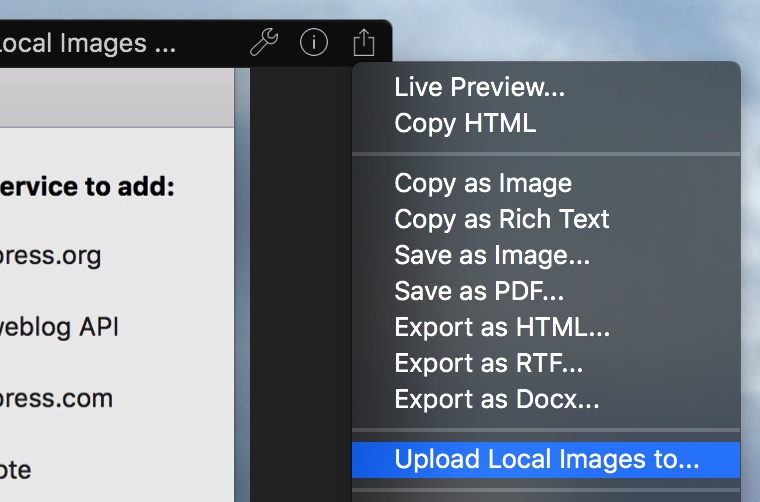The width and height of the screenshot is (760, 502).
Task: Choose Copy as Image
Action: (546, 183)
